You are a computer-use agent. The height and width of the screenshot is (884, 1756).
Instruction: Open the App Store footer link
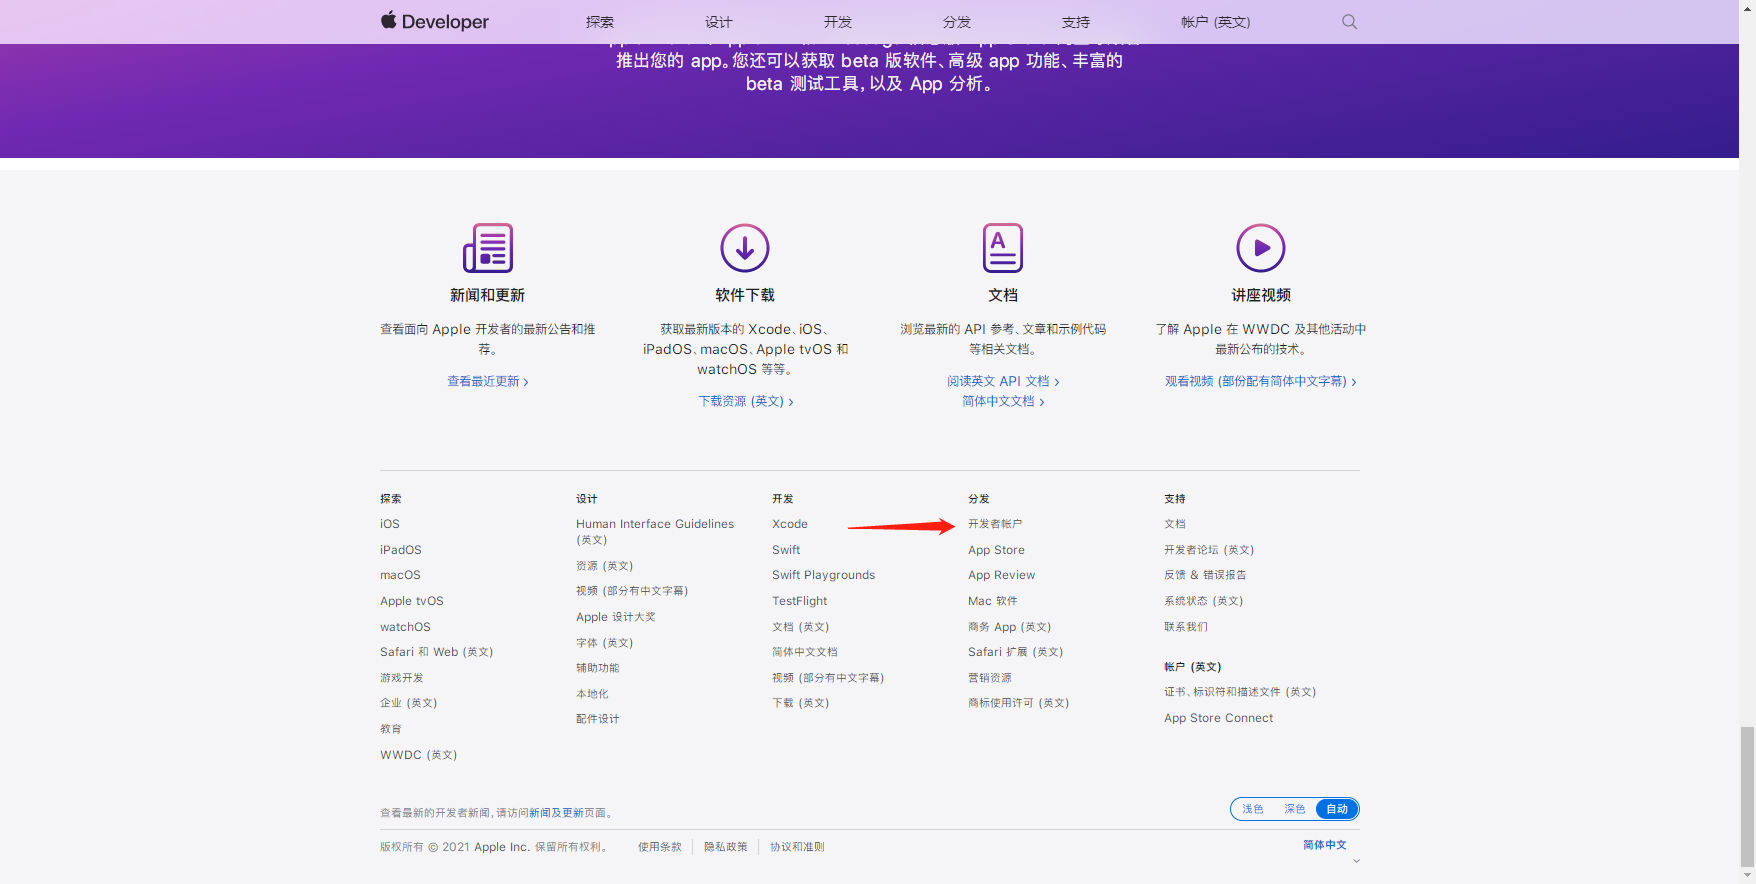pos(996,550)
